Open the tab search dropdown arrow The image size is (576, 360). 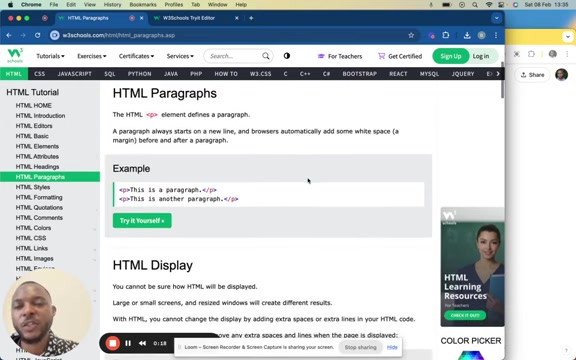pyautogui.click(x=496, y=18)
